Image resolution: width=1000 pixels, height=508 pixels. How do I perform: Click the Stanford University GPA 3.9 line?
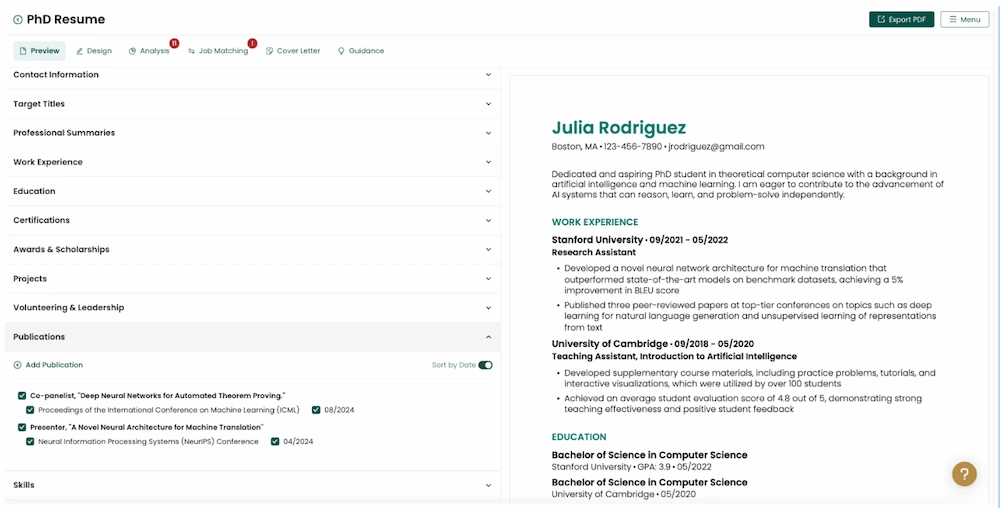click(631, 467)
